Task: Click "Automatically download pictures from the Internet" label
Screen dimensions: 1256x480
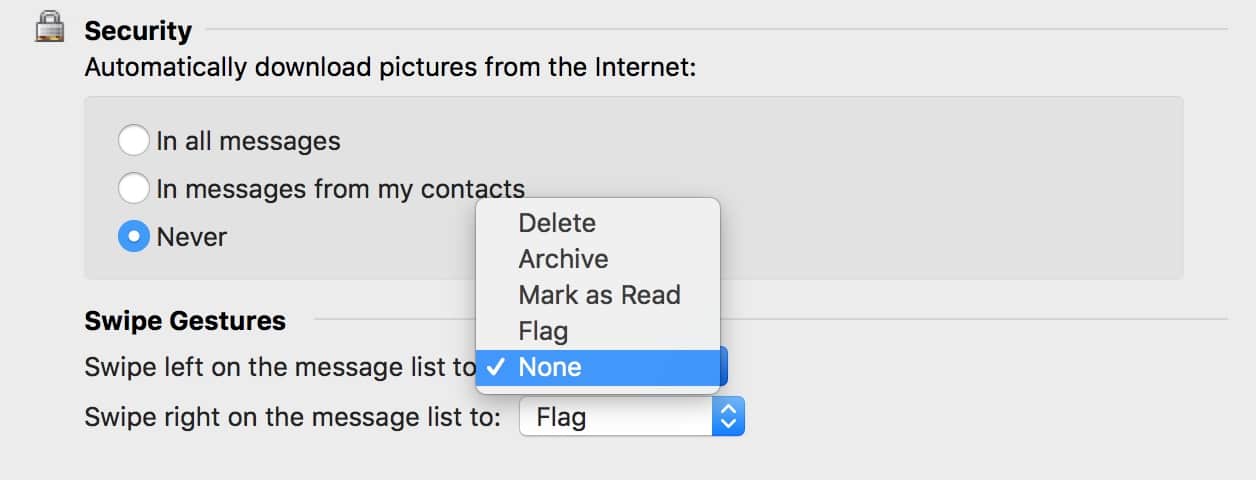Action: tap(389, 68)
